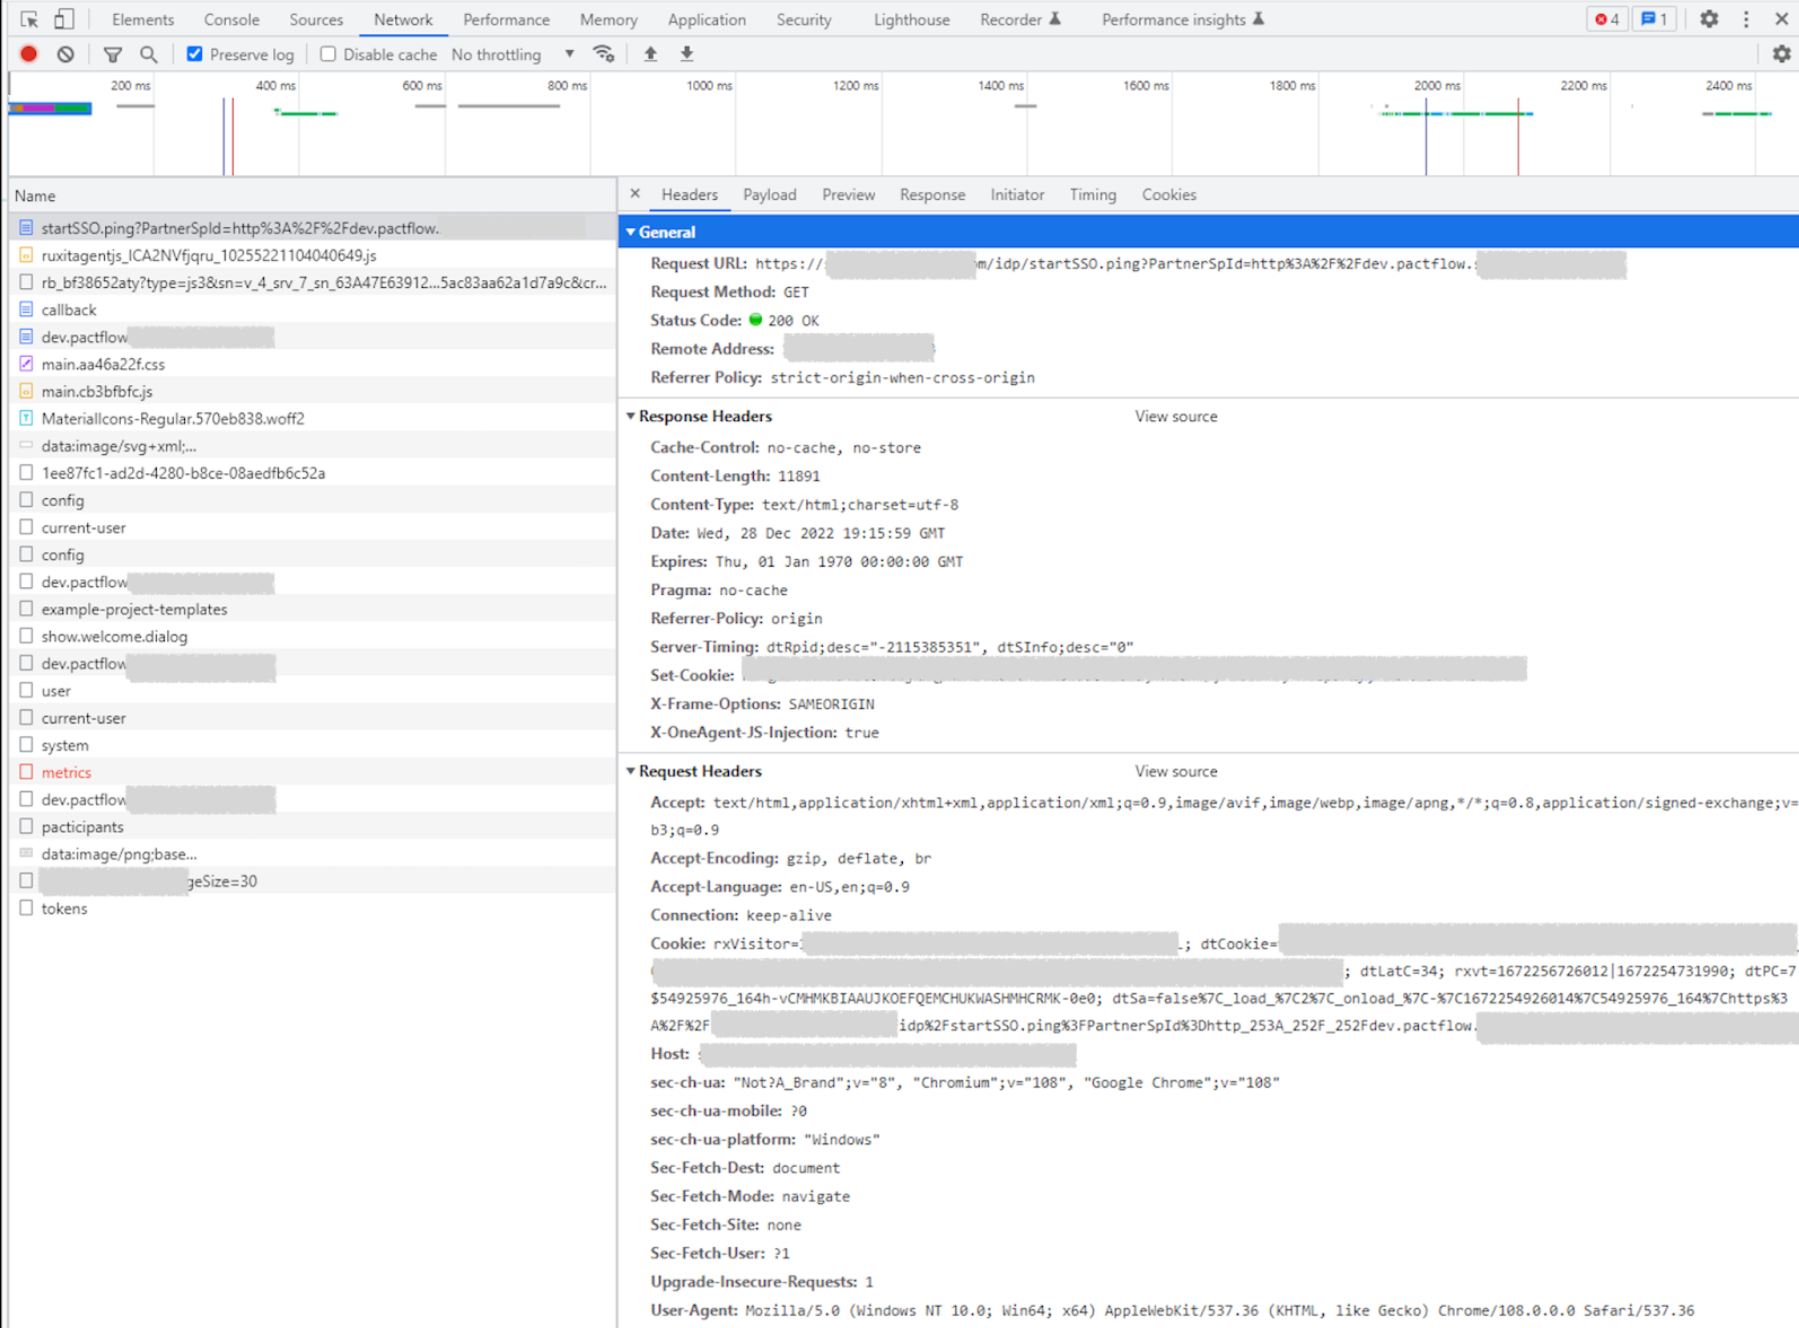The image size is (1799, 1328).
Task: Click the blue issues count badge
Action: [x=1654, y=19]
